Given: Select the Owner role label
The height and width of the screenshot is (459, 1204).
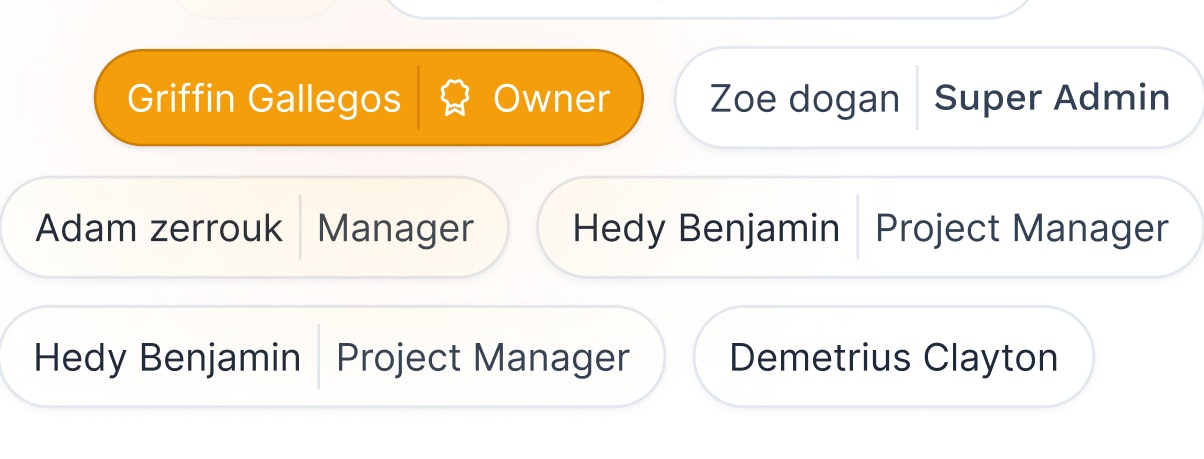Looking at the screenshot, I should [551, 98].
